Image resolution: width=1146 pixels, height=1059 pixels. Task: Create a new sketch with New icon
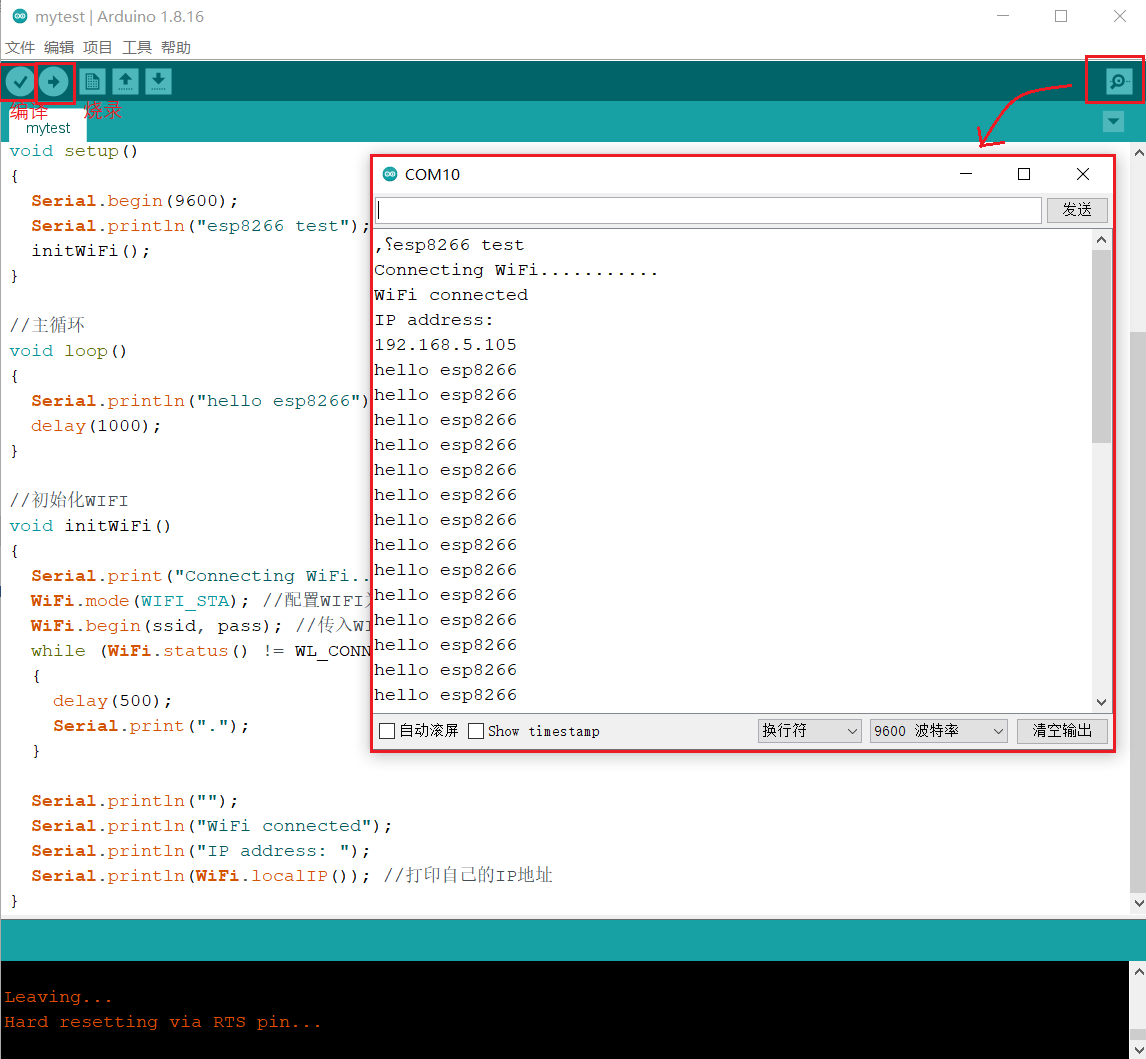click(x=92, y=82)
